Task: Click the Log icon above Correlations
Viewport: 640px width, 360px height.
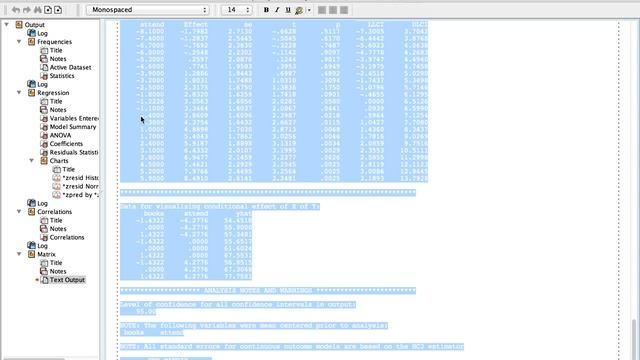Action: pyautogui.click(x=31, y=203)
